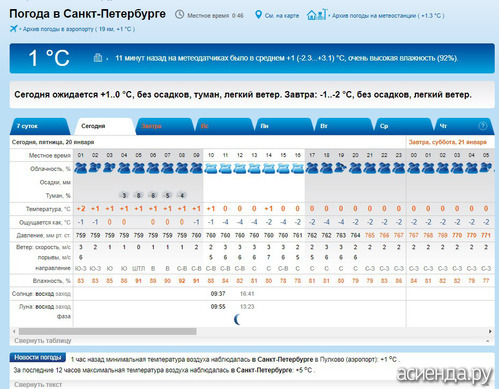This screenshot has width=499, height=389.
Task: Click the airplane icon for airport archive
Action: 13,29
